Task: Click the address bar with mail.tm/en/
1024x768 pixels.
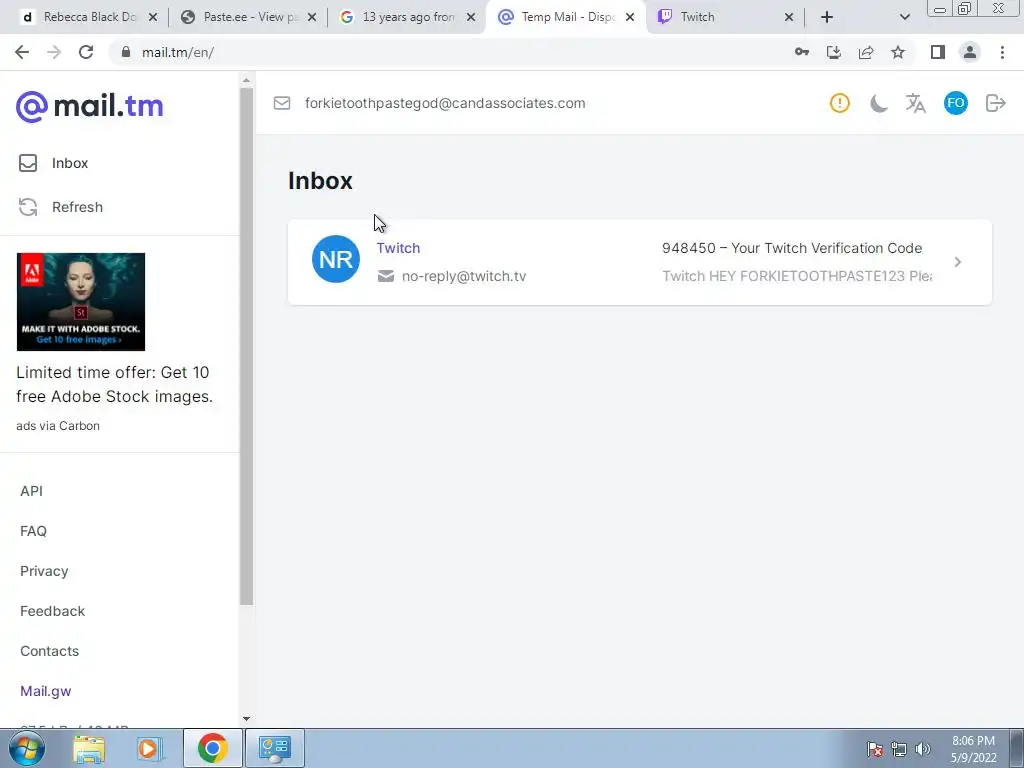Action: [x=451, y=52]
